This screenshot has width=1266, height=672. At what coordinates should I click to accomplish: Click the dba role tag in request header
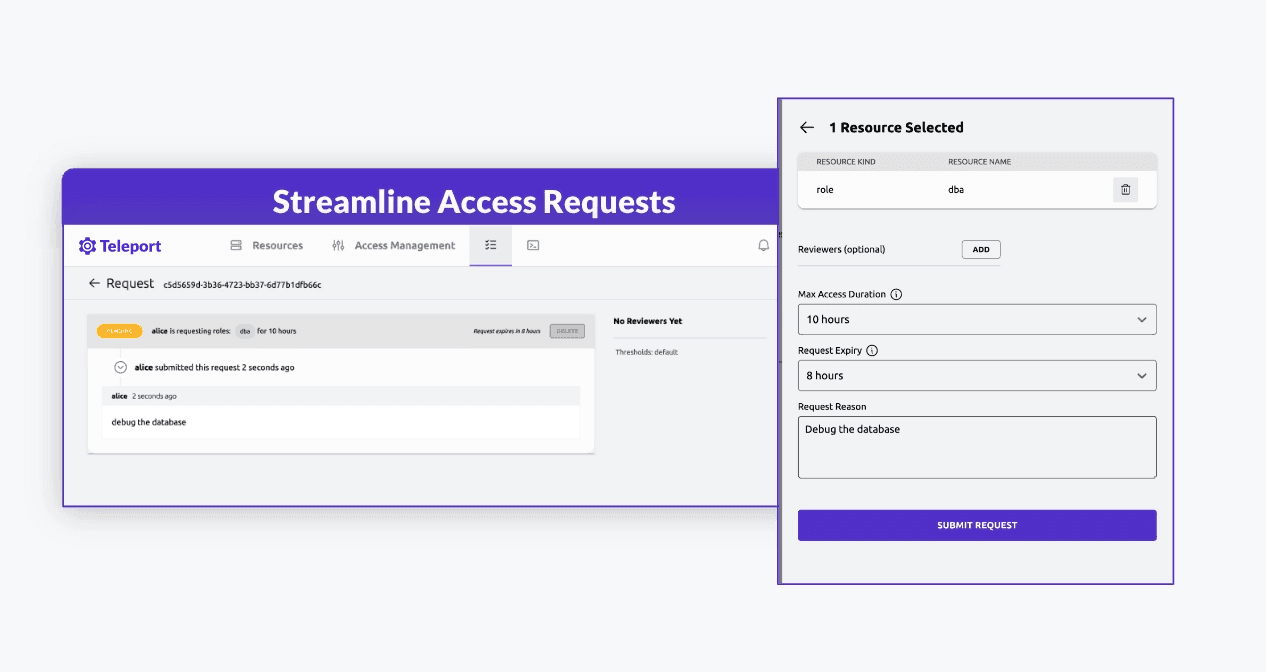pyautogui.click(x=243, y=331)
